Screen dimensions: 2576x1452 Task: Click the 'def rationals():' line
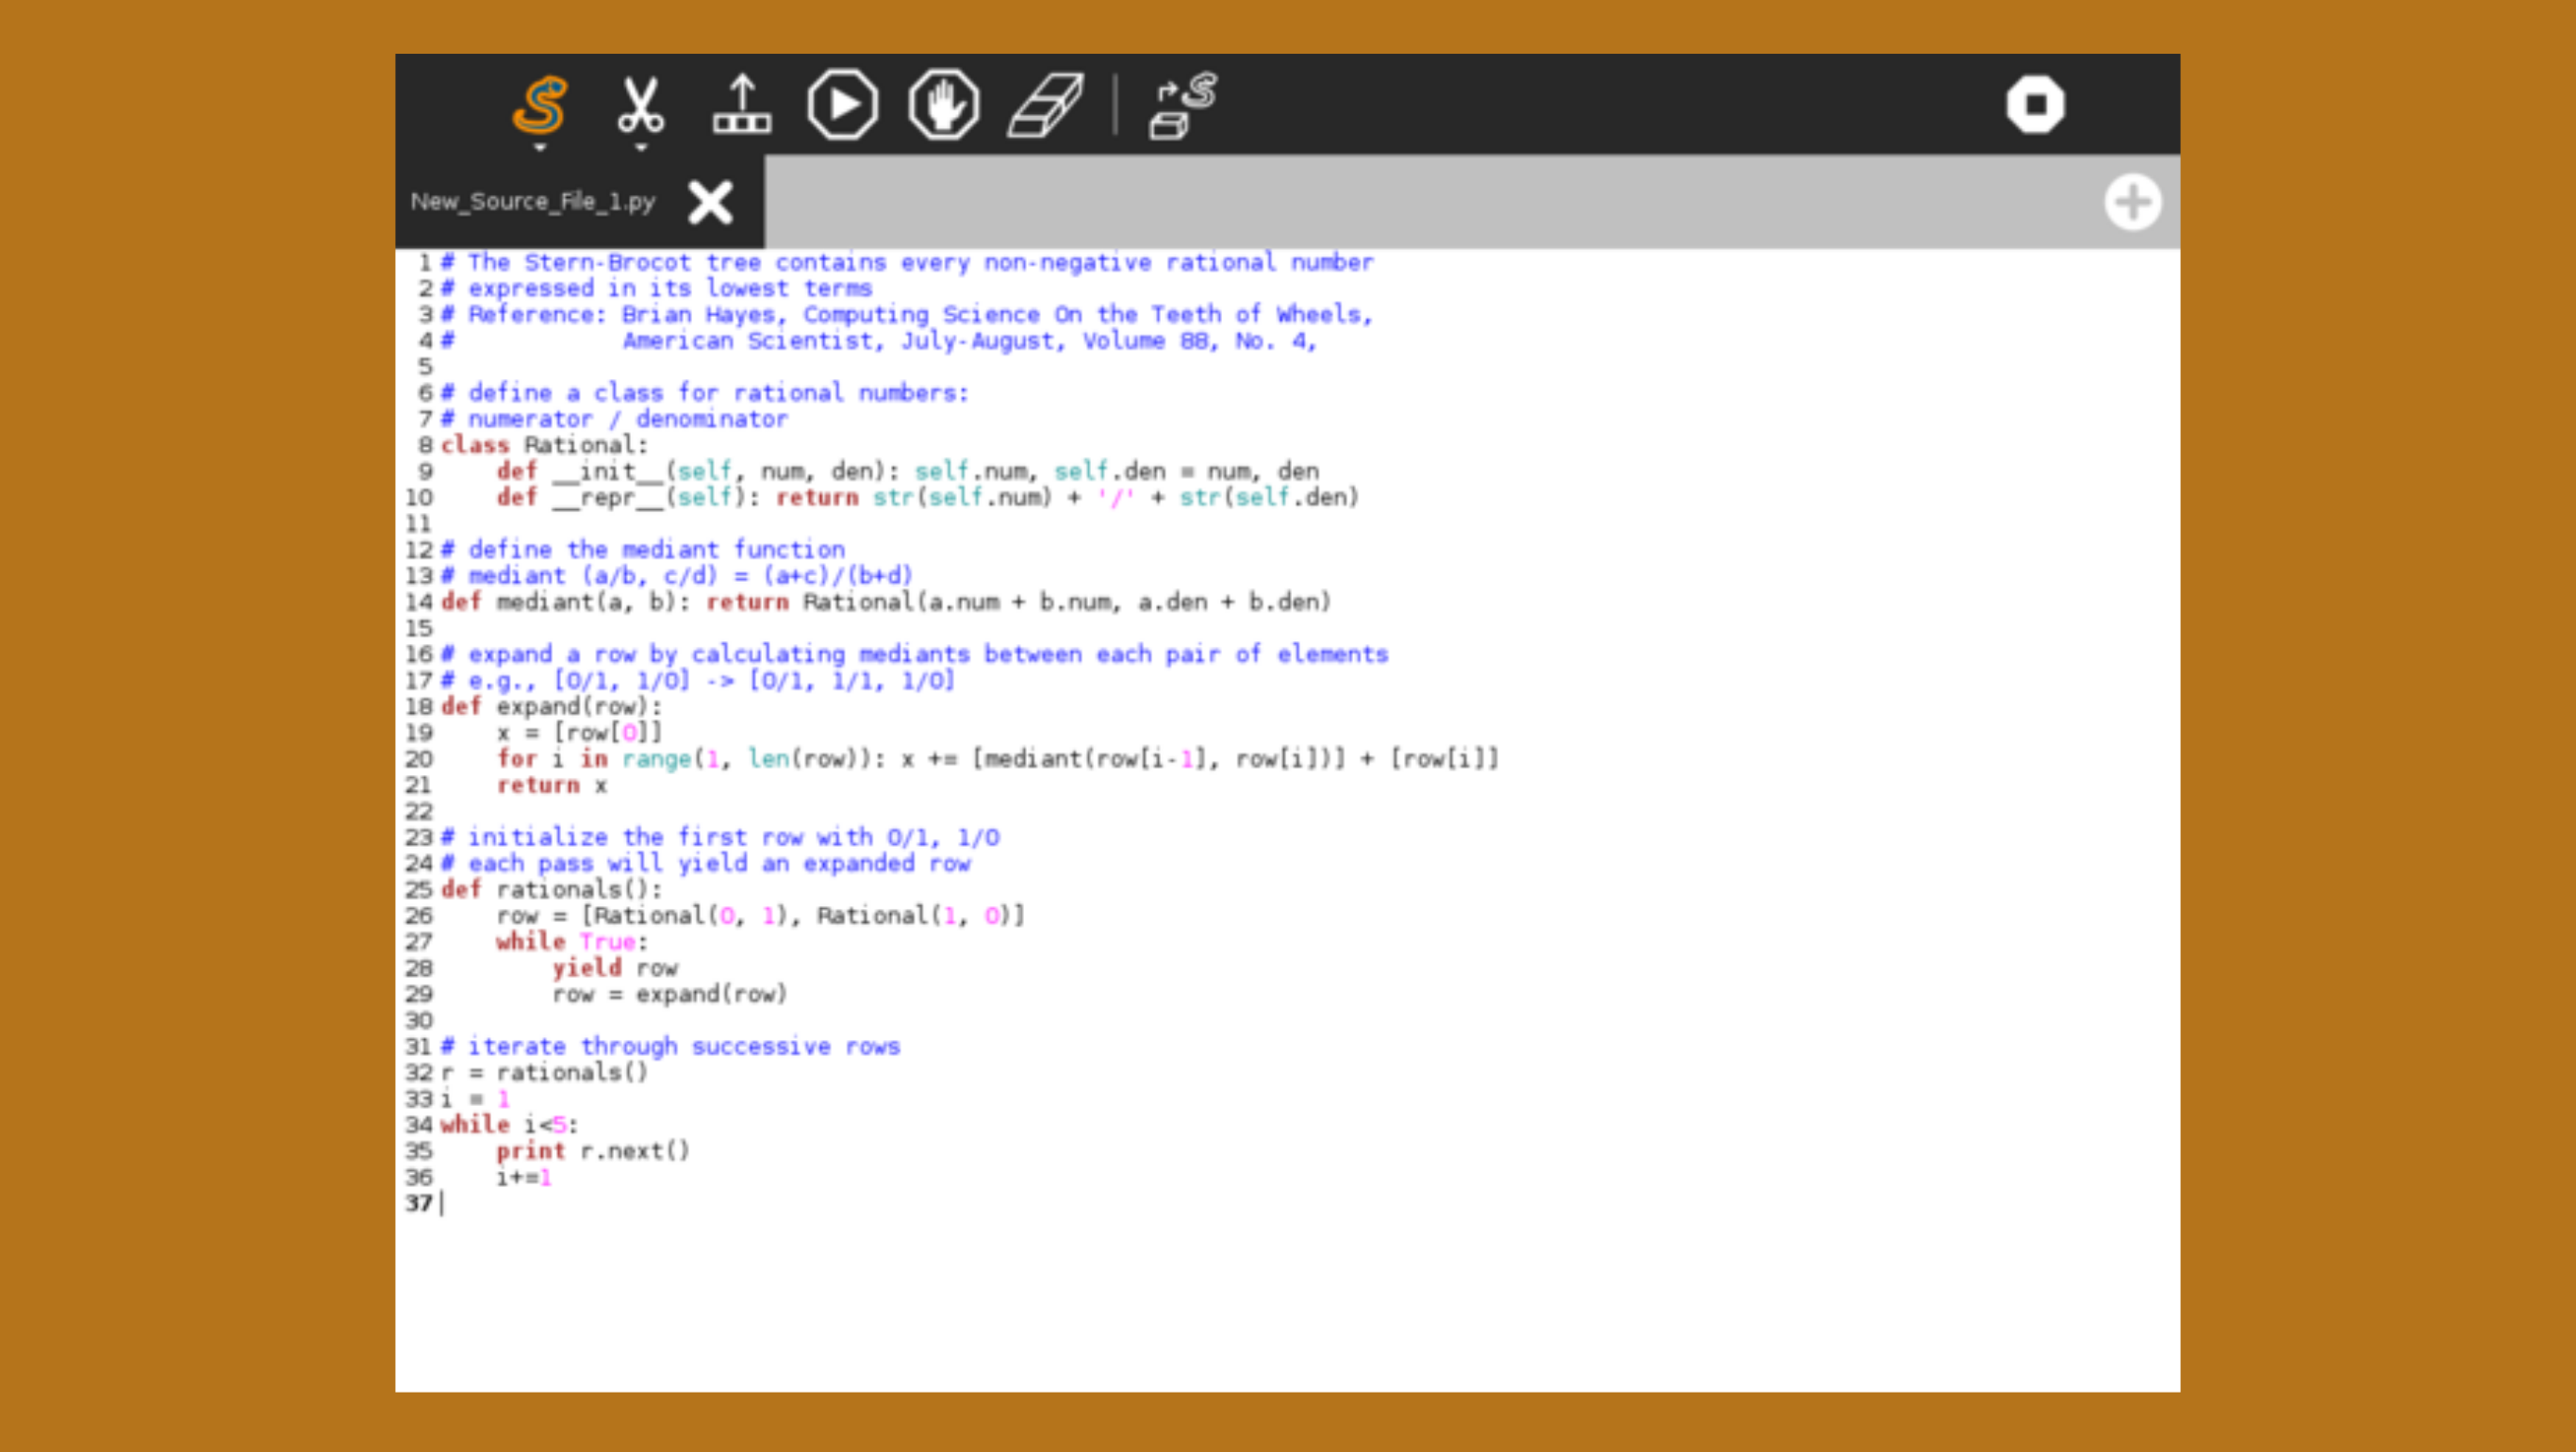(x=552, y=890)
